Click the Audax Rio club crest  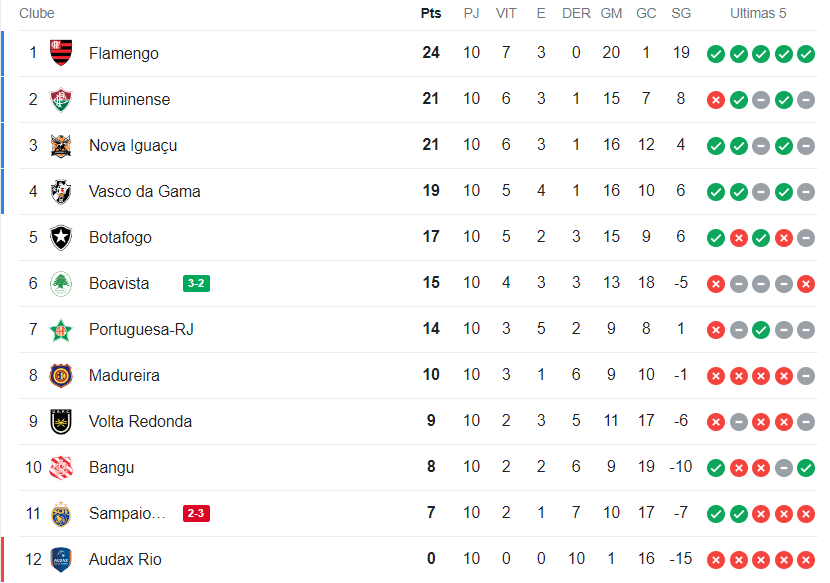(x=61, y=559)
